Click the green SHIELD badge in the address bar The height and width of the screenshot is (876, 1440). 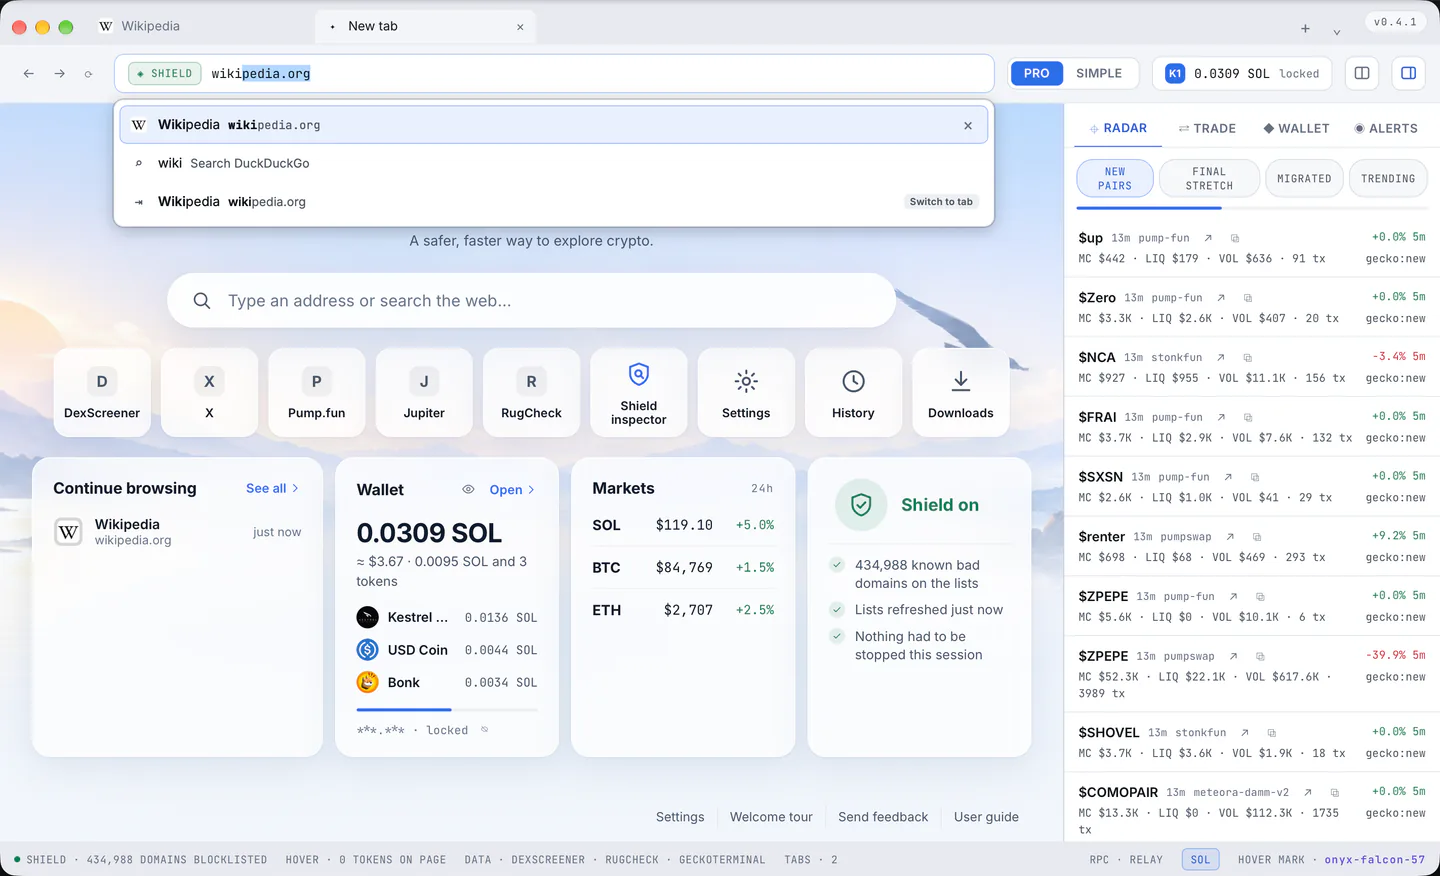pyautogui.click(x=165, y=73)
